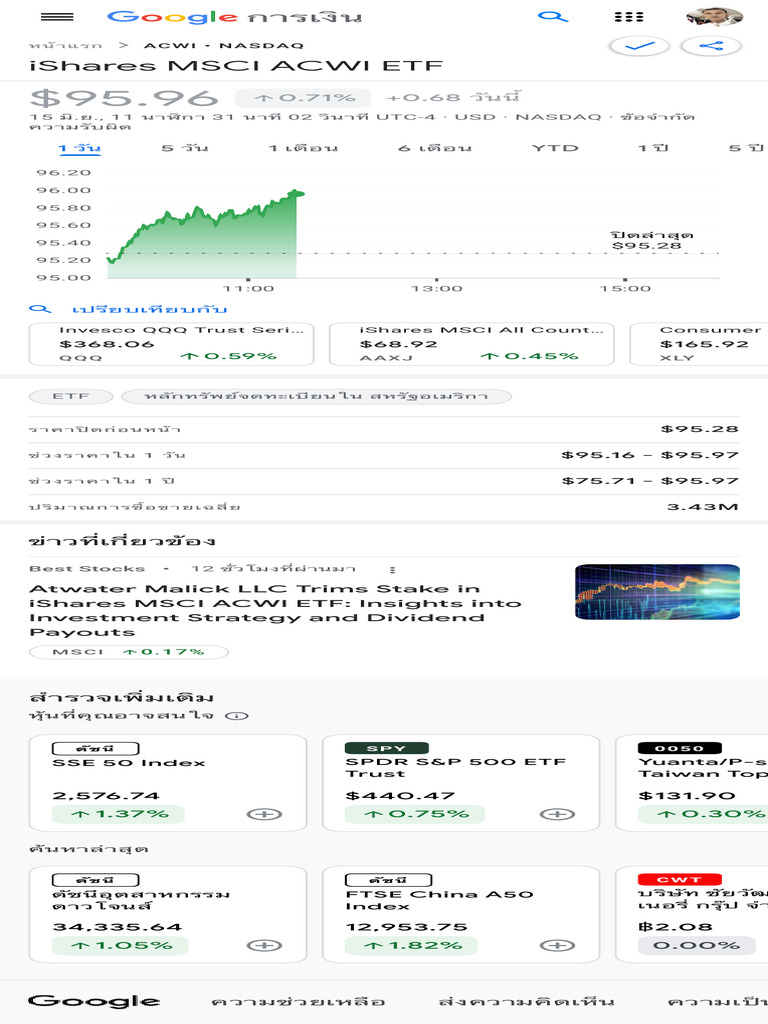Select the YTD chart range
The height and width of the screenshot is (1024, 768).
[554, 148]
